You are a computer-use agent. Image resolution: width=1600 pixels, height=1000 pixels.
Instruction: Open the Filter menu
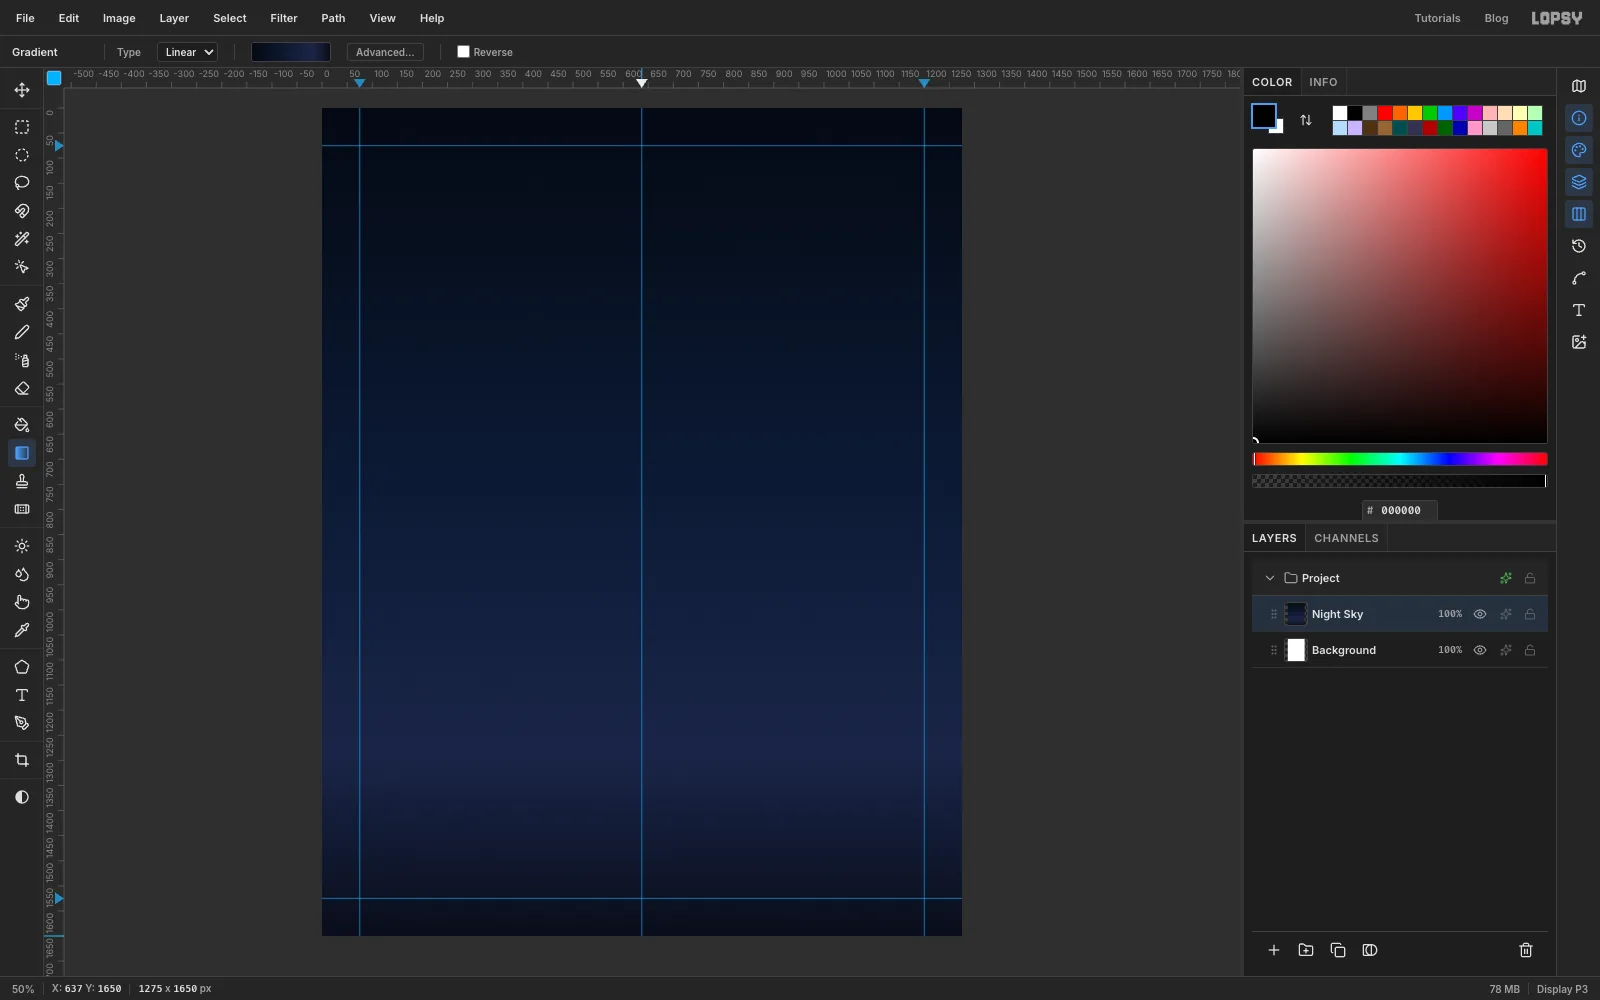(x=284, y=18)
